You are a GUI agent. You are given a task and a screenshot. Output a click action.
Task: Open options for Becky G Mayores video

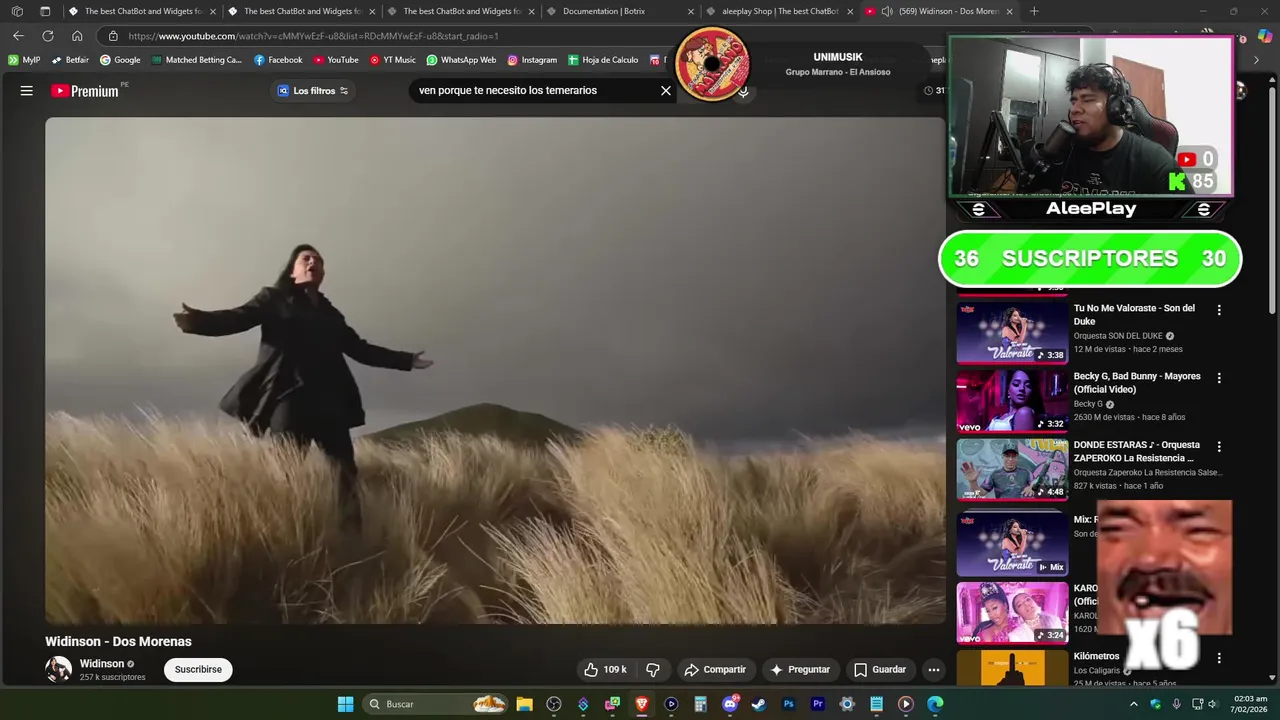(x=1219, y=378)
